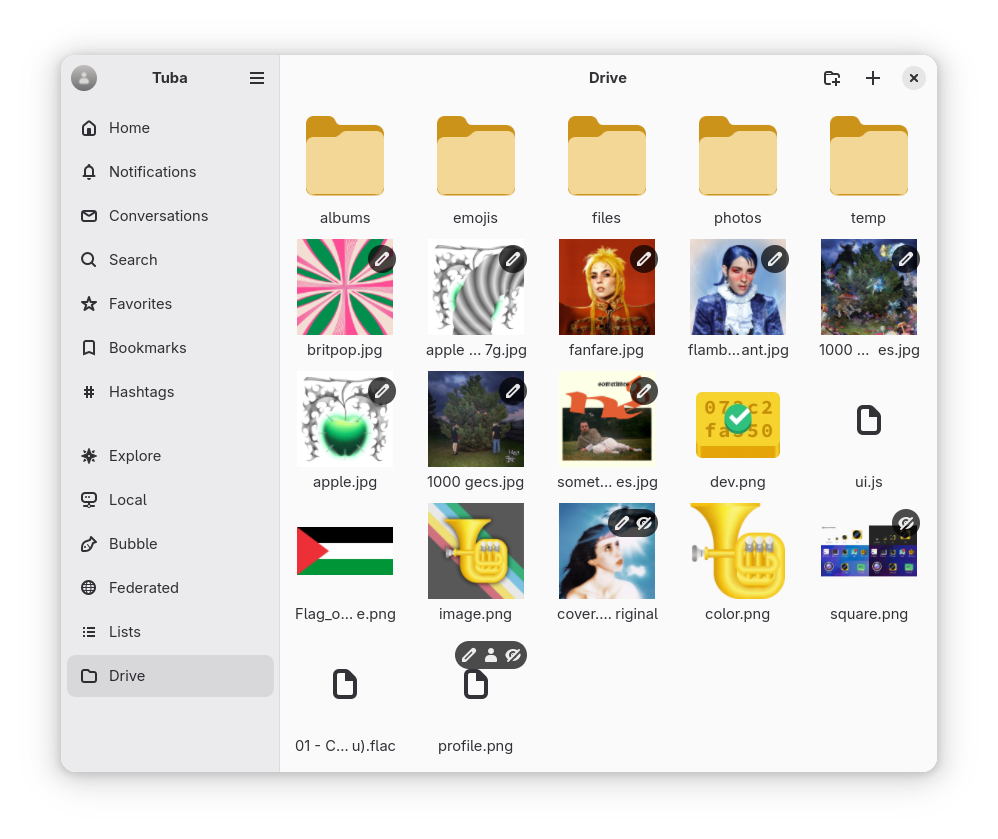Click the pencil badge on fanfare.jpg
Image resolution: width=998 pixels, height=839 pixels.
pyautogui.click(x=643, y=259)
